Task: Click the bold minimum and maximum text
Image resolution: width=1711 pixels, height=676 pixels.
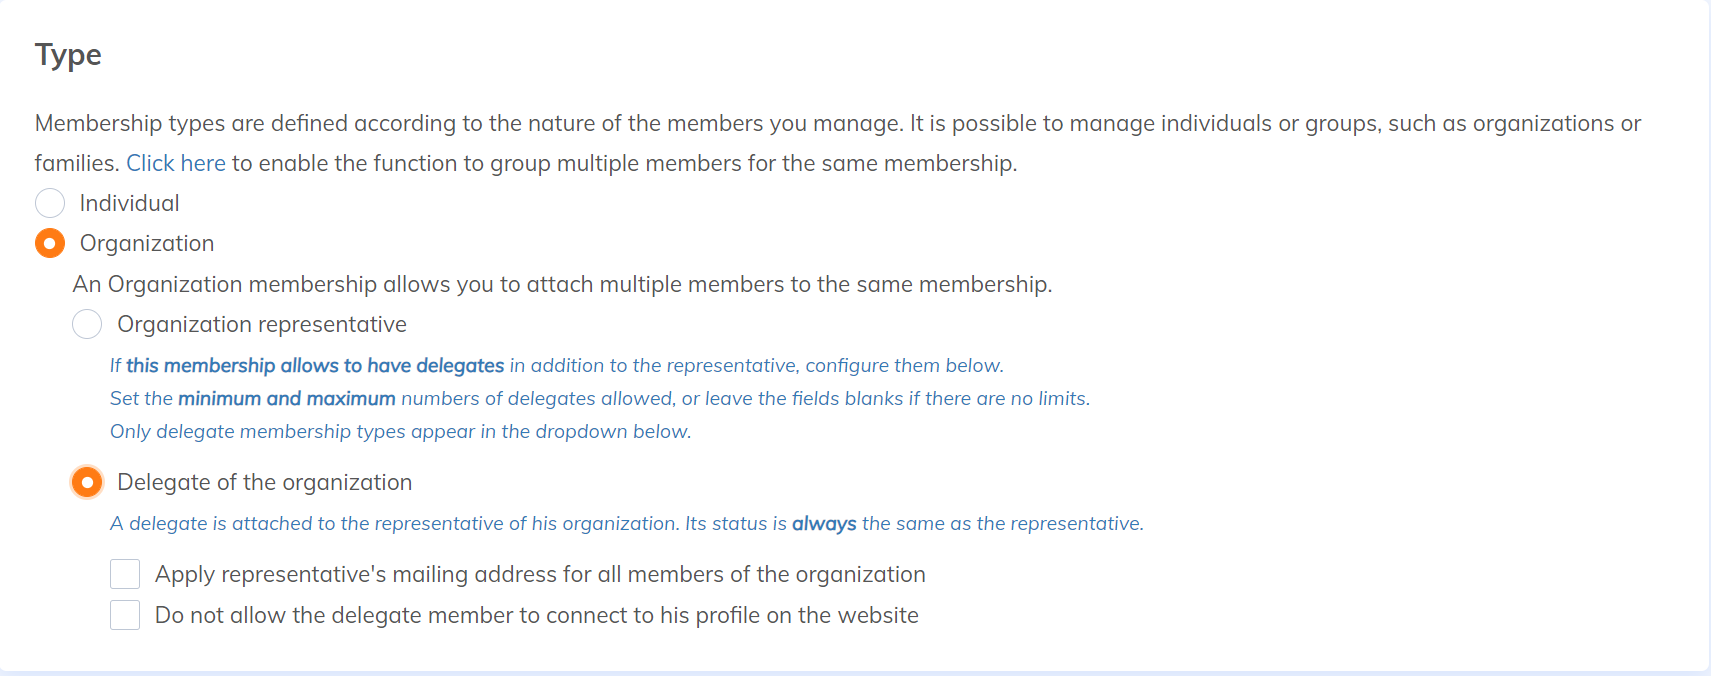Action: 287,398
